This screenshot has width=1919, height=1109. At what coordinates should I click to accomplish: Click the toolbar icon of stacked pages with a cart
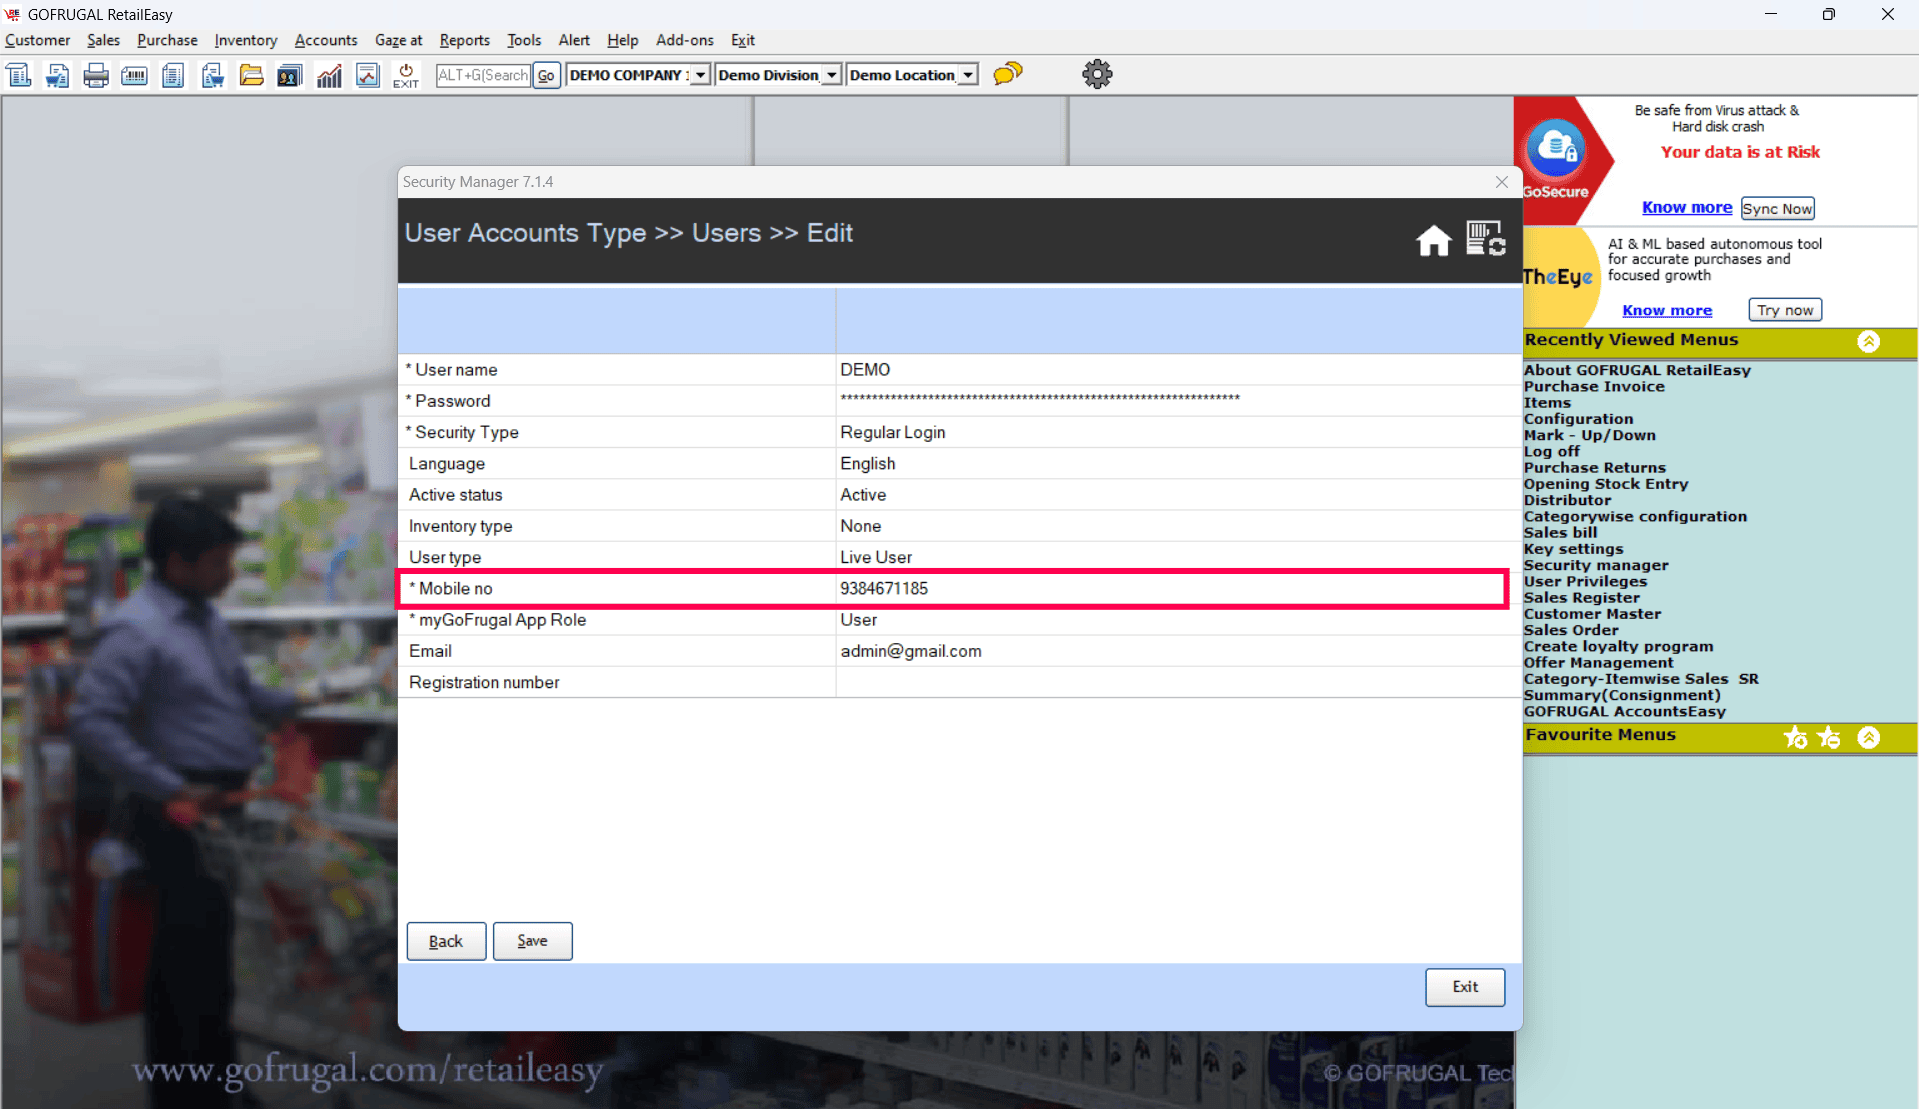(212, 75)
